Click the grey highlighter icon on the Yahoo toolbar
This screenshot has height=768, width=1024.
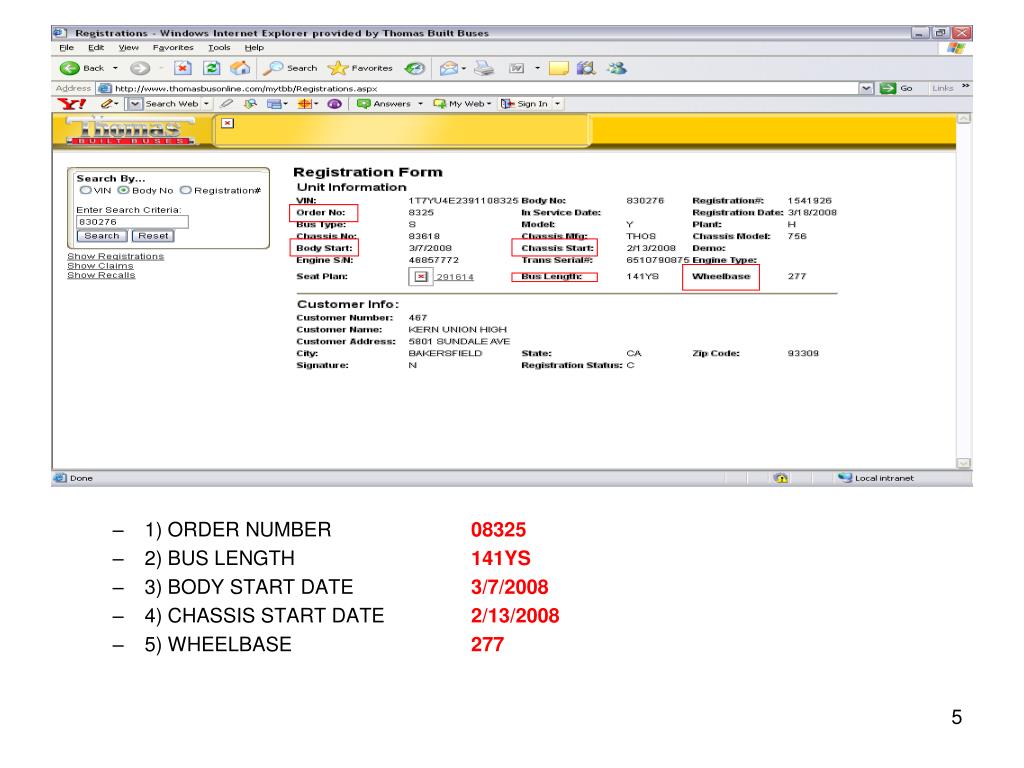(227, 104)
